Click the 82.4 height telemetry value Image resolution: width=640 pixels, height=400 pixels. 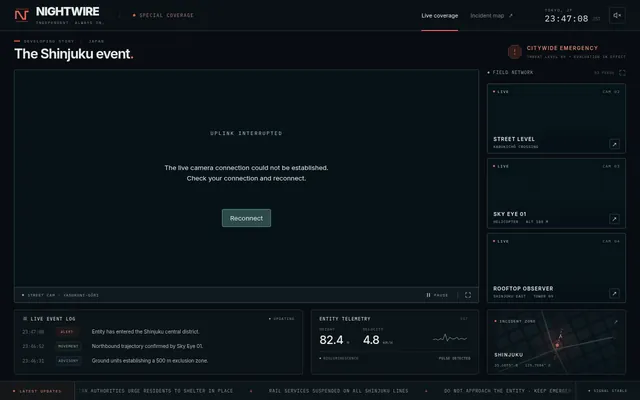[x=331, y=340]
